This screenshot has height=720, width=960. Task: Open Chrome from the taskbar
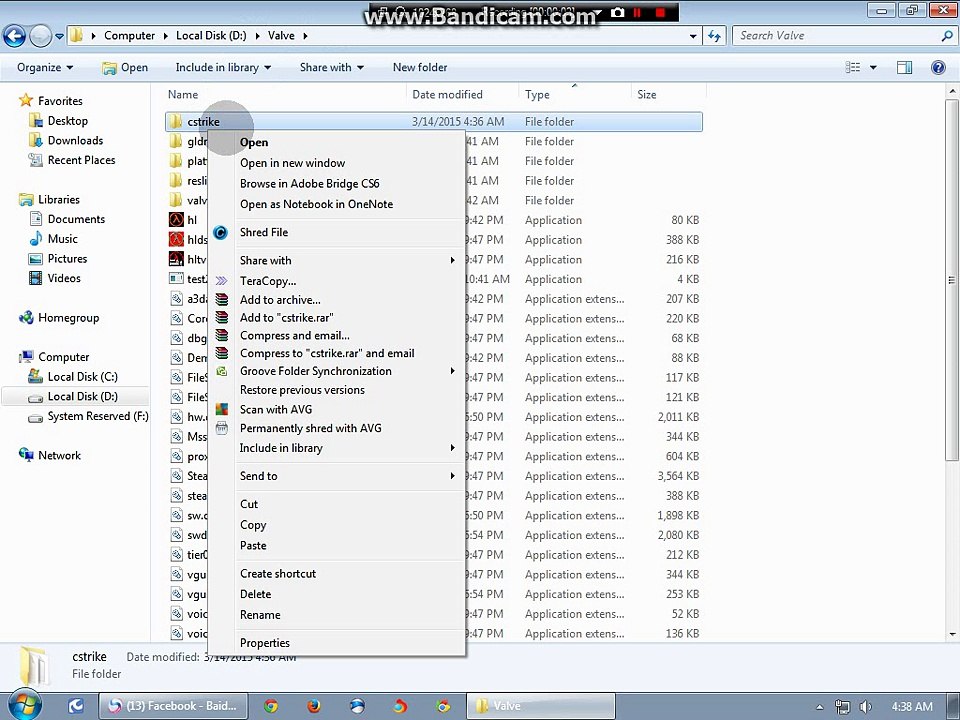coord(271,706)
